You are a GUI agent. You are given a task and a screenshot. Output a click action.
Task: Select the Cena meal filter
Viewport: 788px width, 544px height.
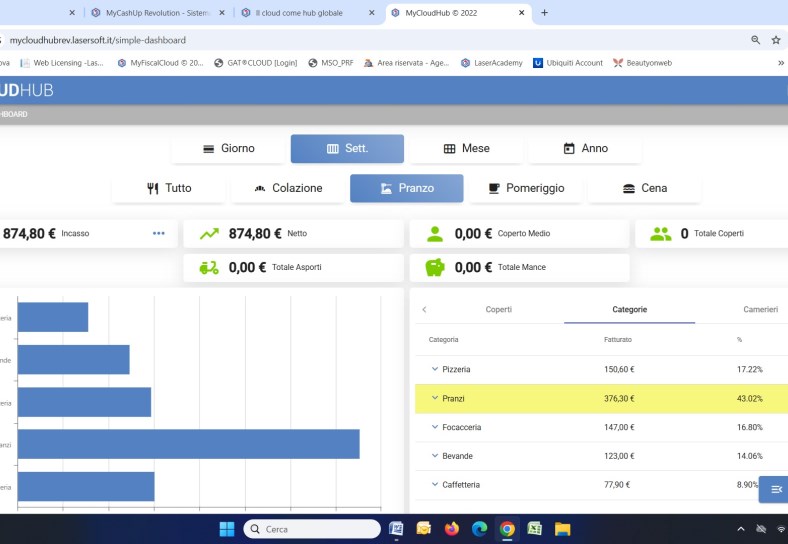[x=644, y=188]
